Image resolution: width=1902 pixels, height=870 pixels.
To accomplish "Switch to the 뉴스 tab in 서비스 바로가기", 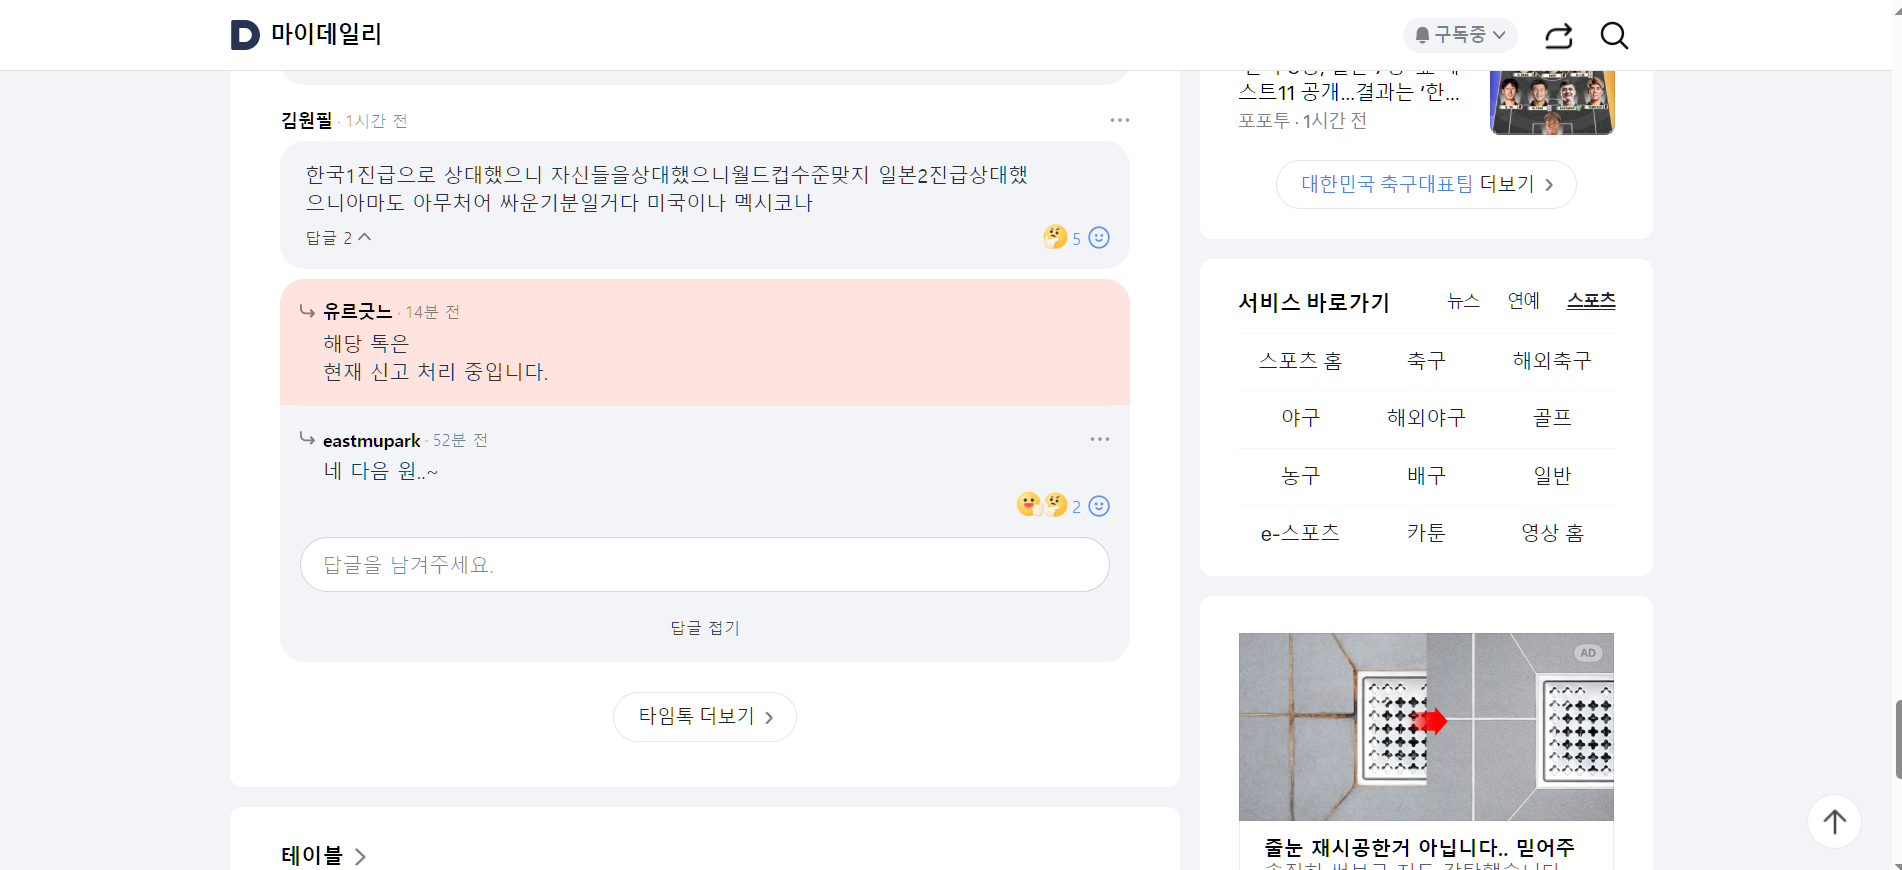I will click(x=1462, y=300).
